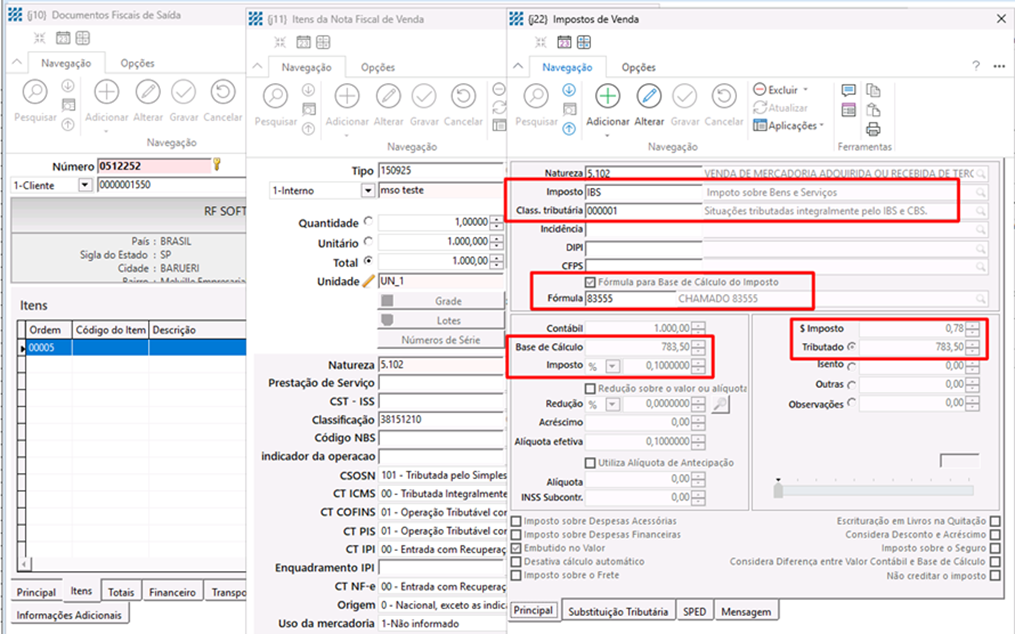Viewport: 1015px width, 634px height.
Task: Check Utiliza Alíquota de Antecipação
Action: (x=590, y=462)
